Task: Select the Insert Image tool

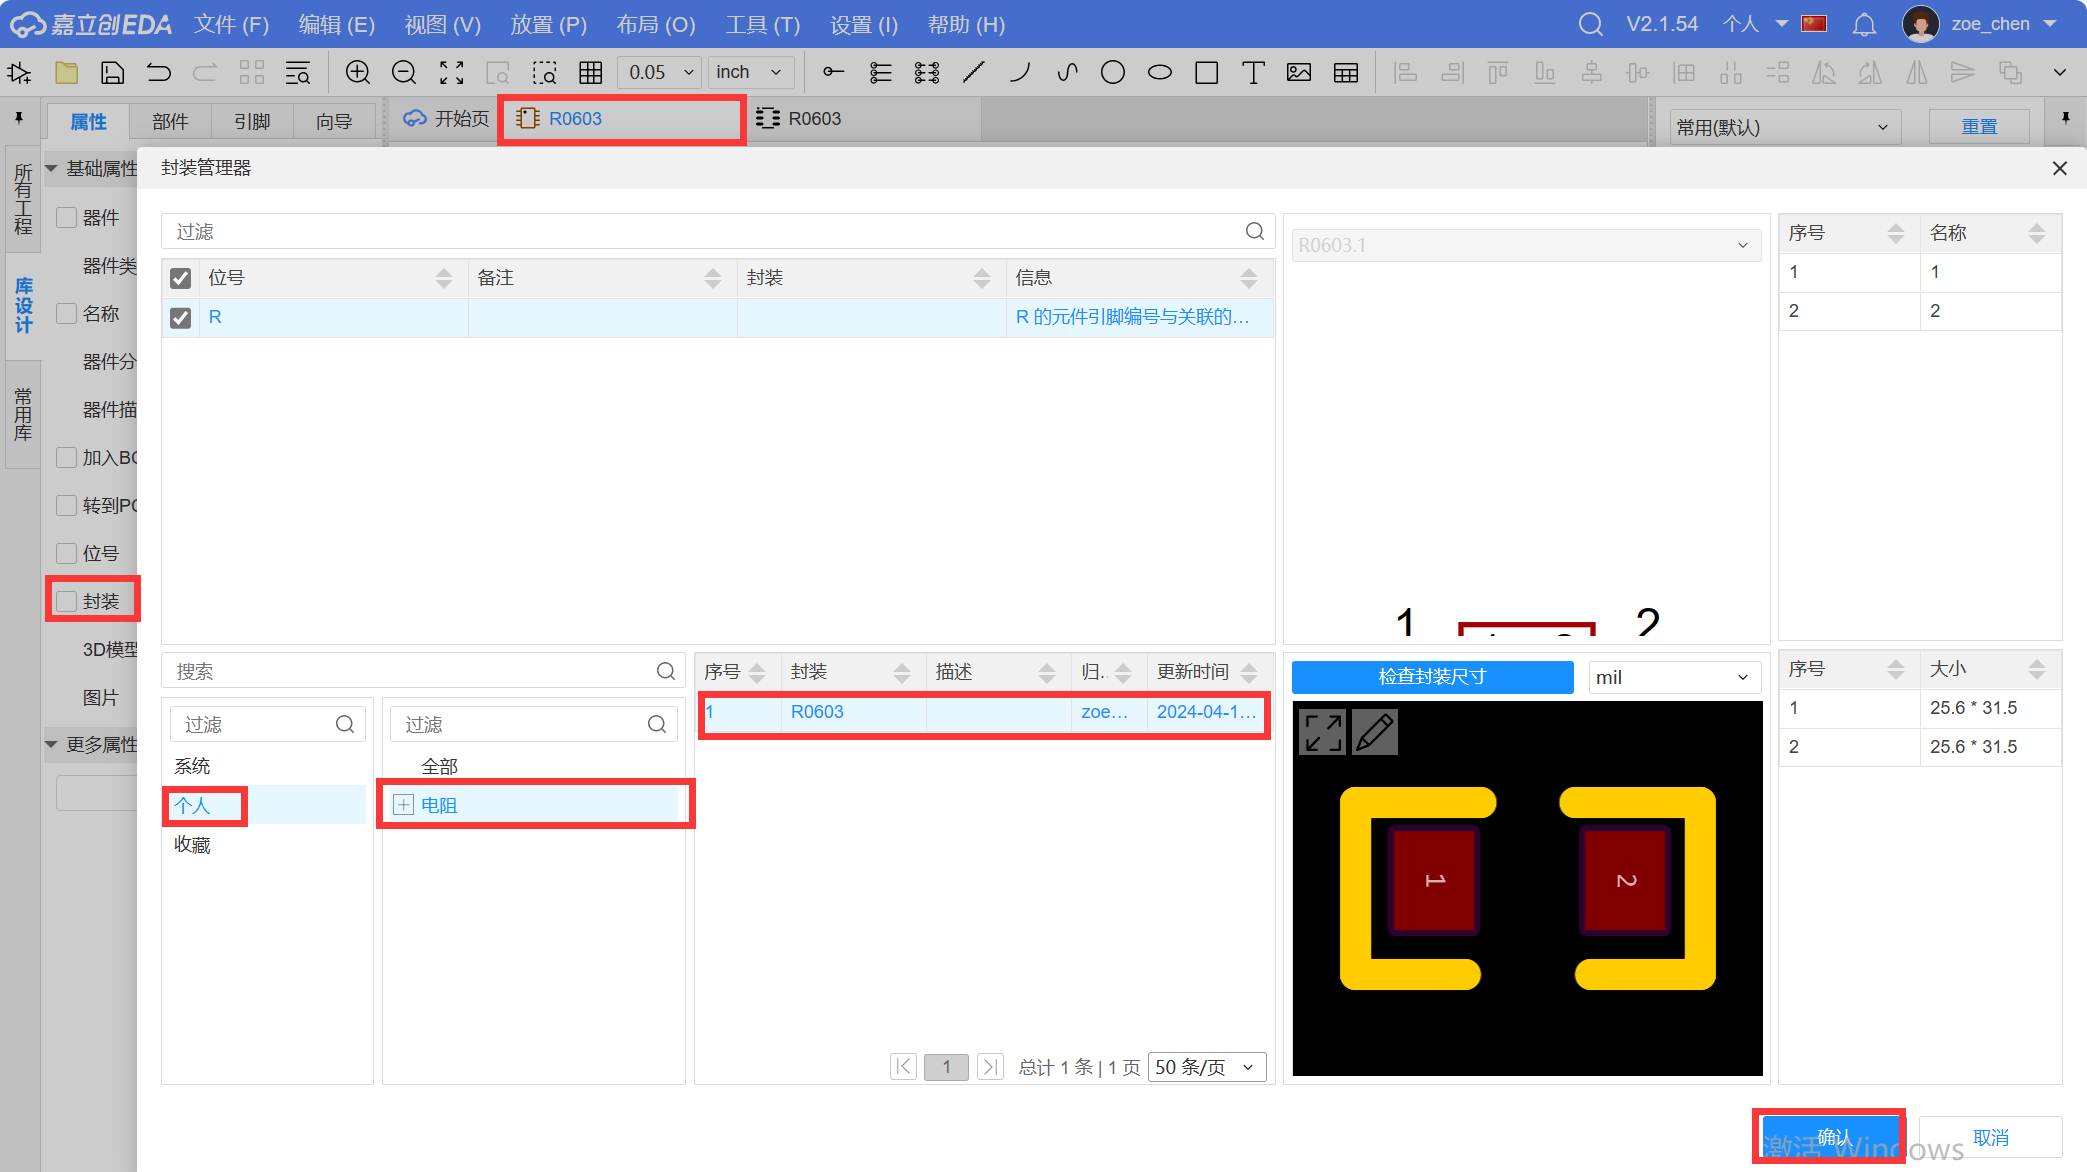Action: pos(1299,72)
